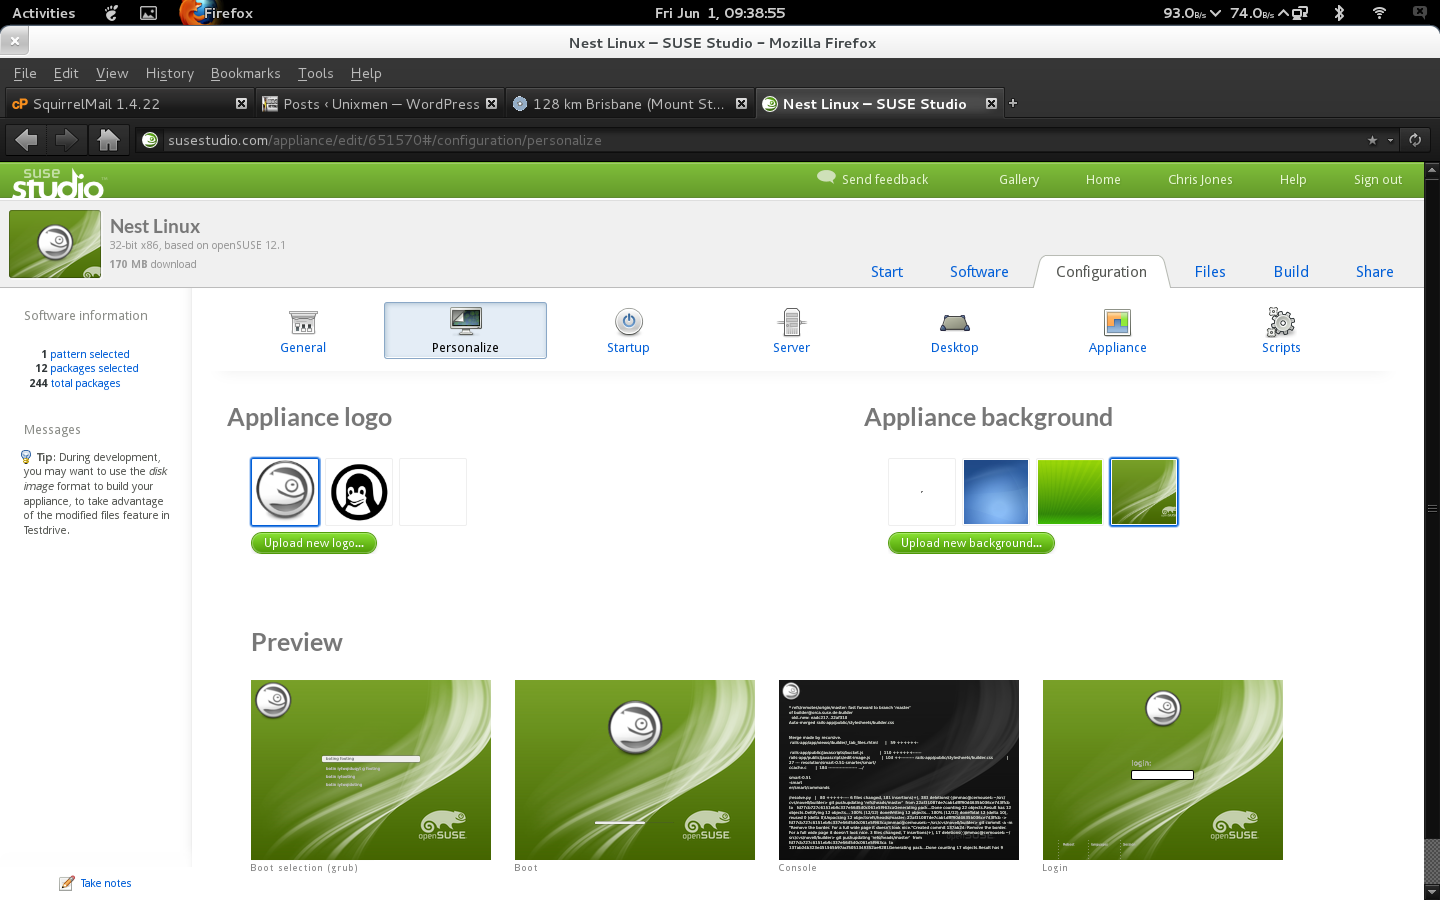The height and width of the screenshot is (900, 1440).
Task: Switch to the Software tab
Action: [x=979, y=272]
